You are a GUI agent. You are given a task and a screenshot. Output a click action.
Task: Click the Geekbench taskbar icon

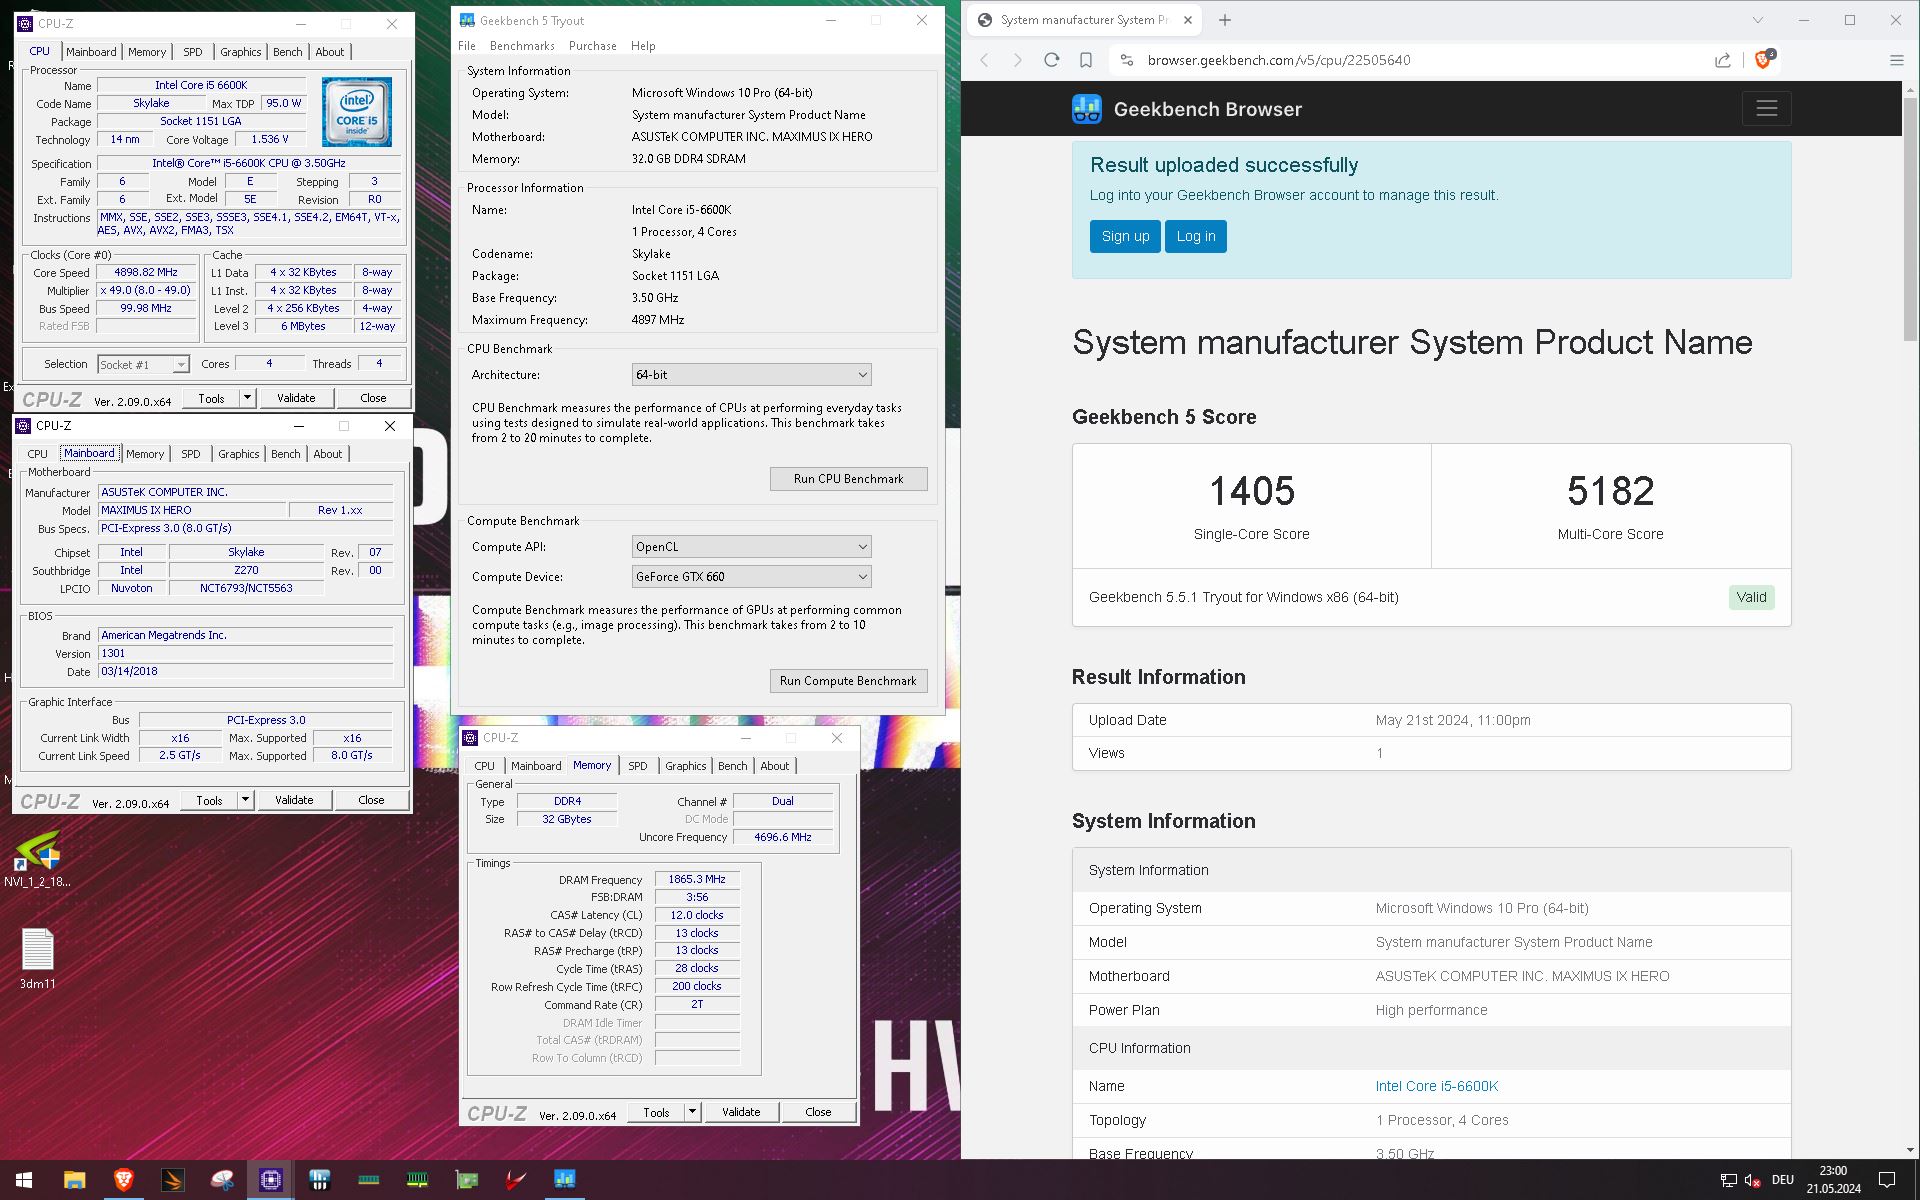tap(565, 1180)
